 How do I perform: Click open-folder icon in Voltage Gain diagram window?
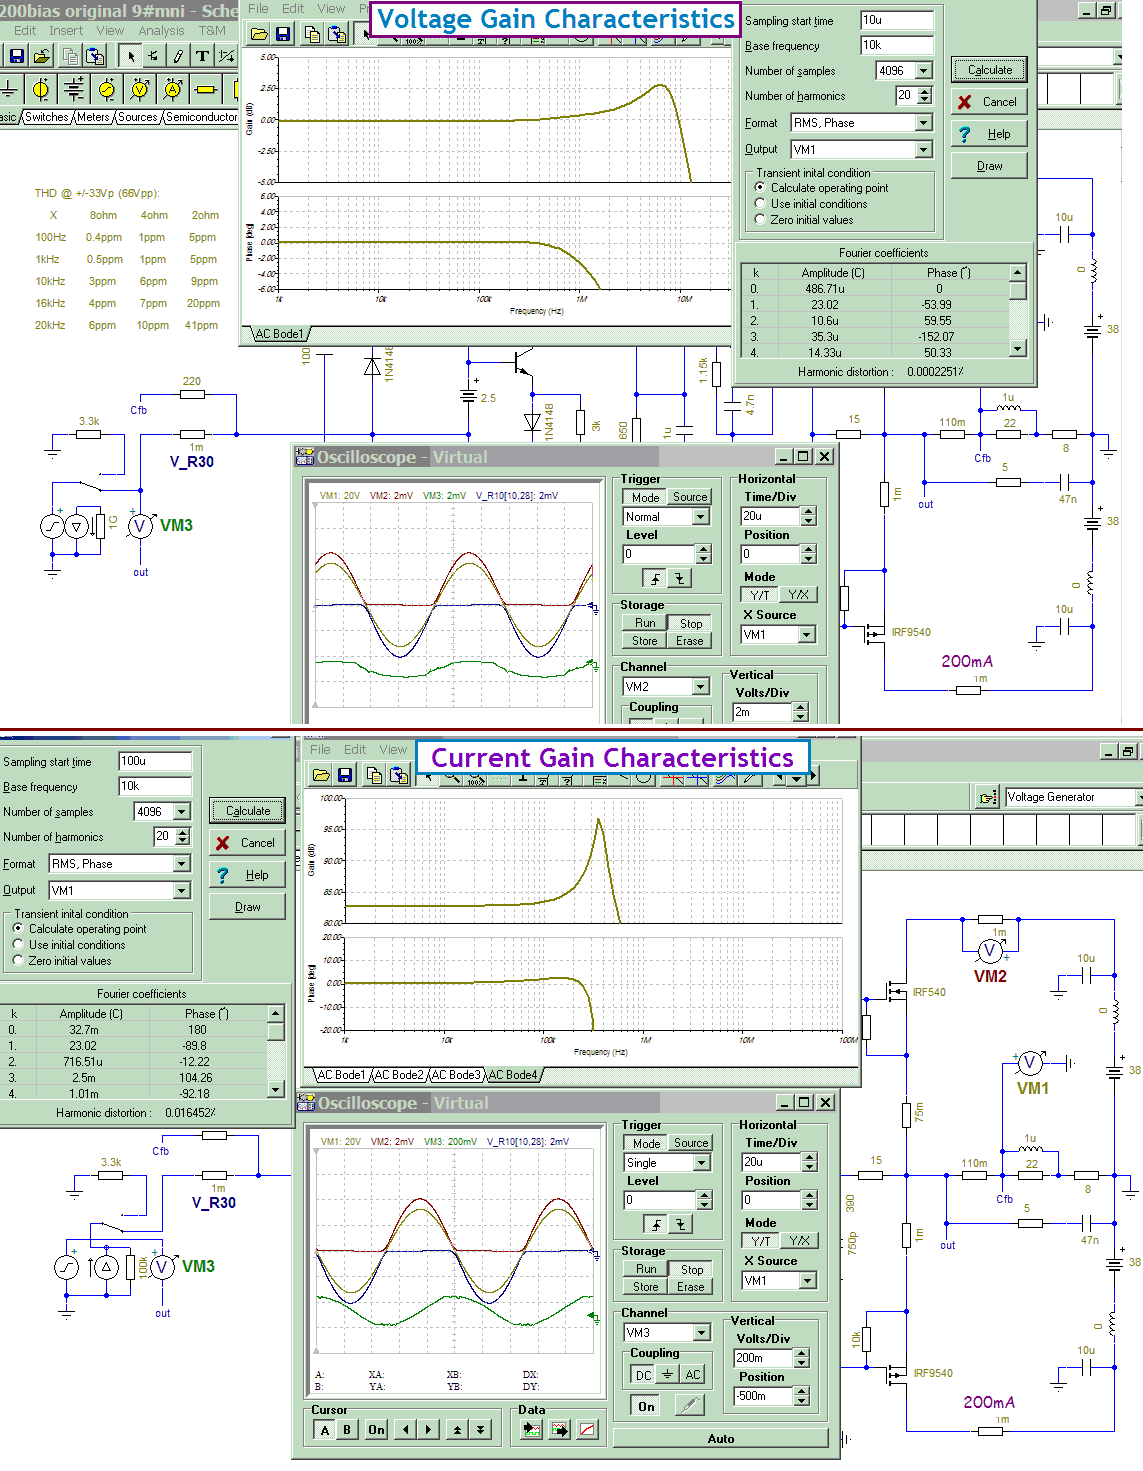pos(259,34)
